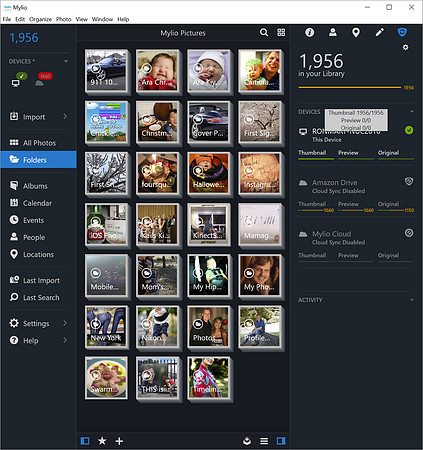Image resolution: width=423 pixels, height=450 pixels.
Task: Toggle the left sidebar panel icon at bottom
Action: (85, 441)
